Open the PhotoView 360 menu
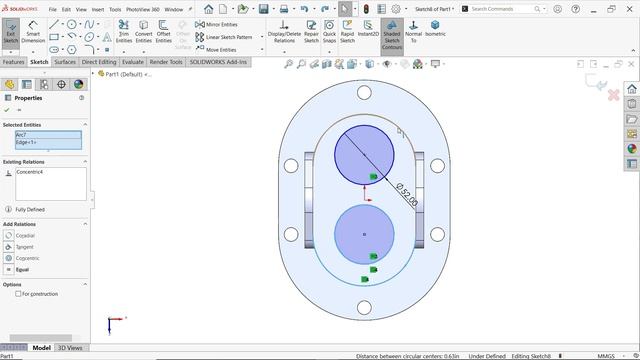This screenshot has height=360, width=640. point(143,9)
